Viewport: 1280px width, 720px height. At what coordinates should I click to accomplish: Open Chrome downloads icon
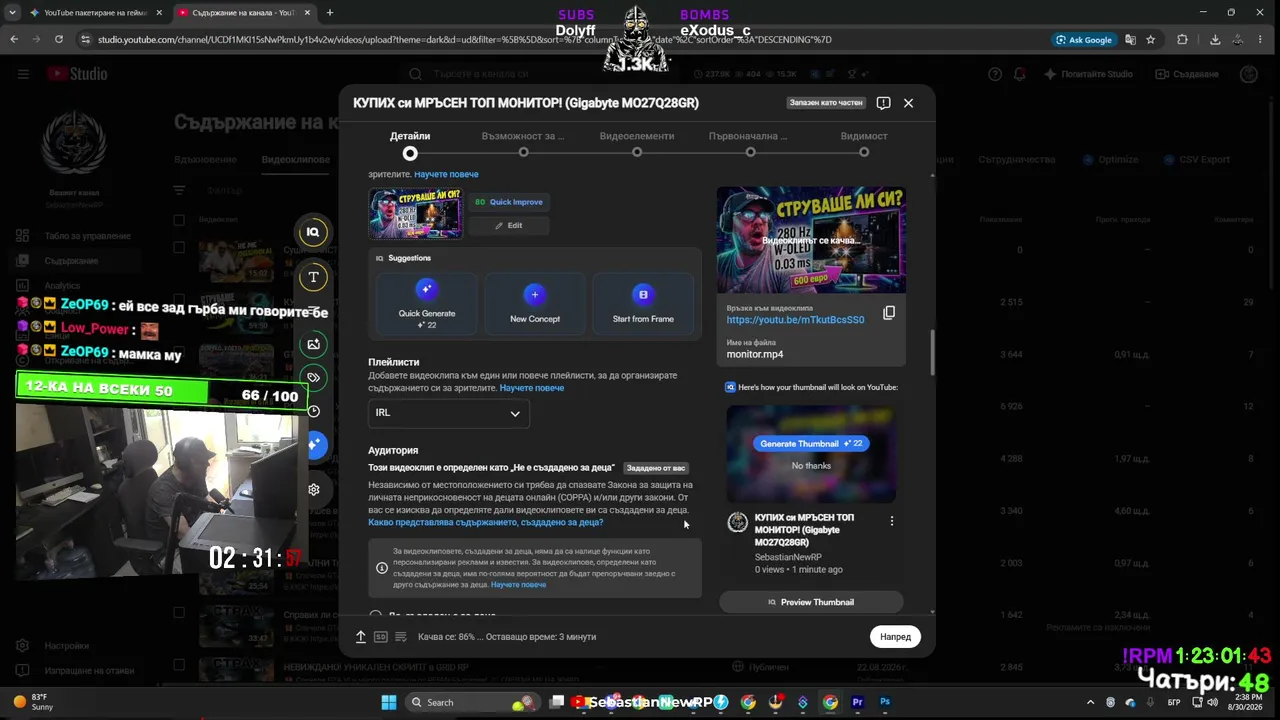(1215, 40)
